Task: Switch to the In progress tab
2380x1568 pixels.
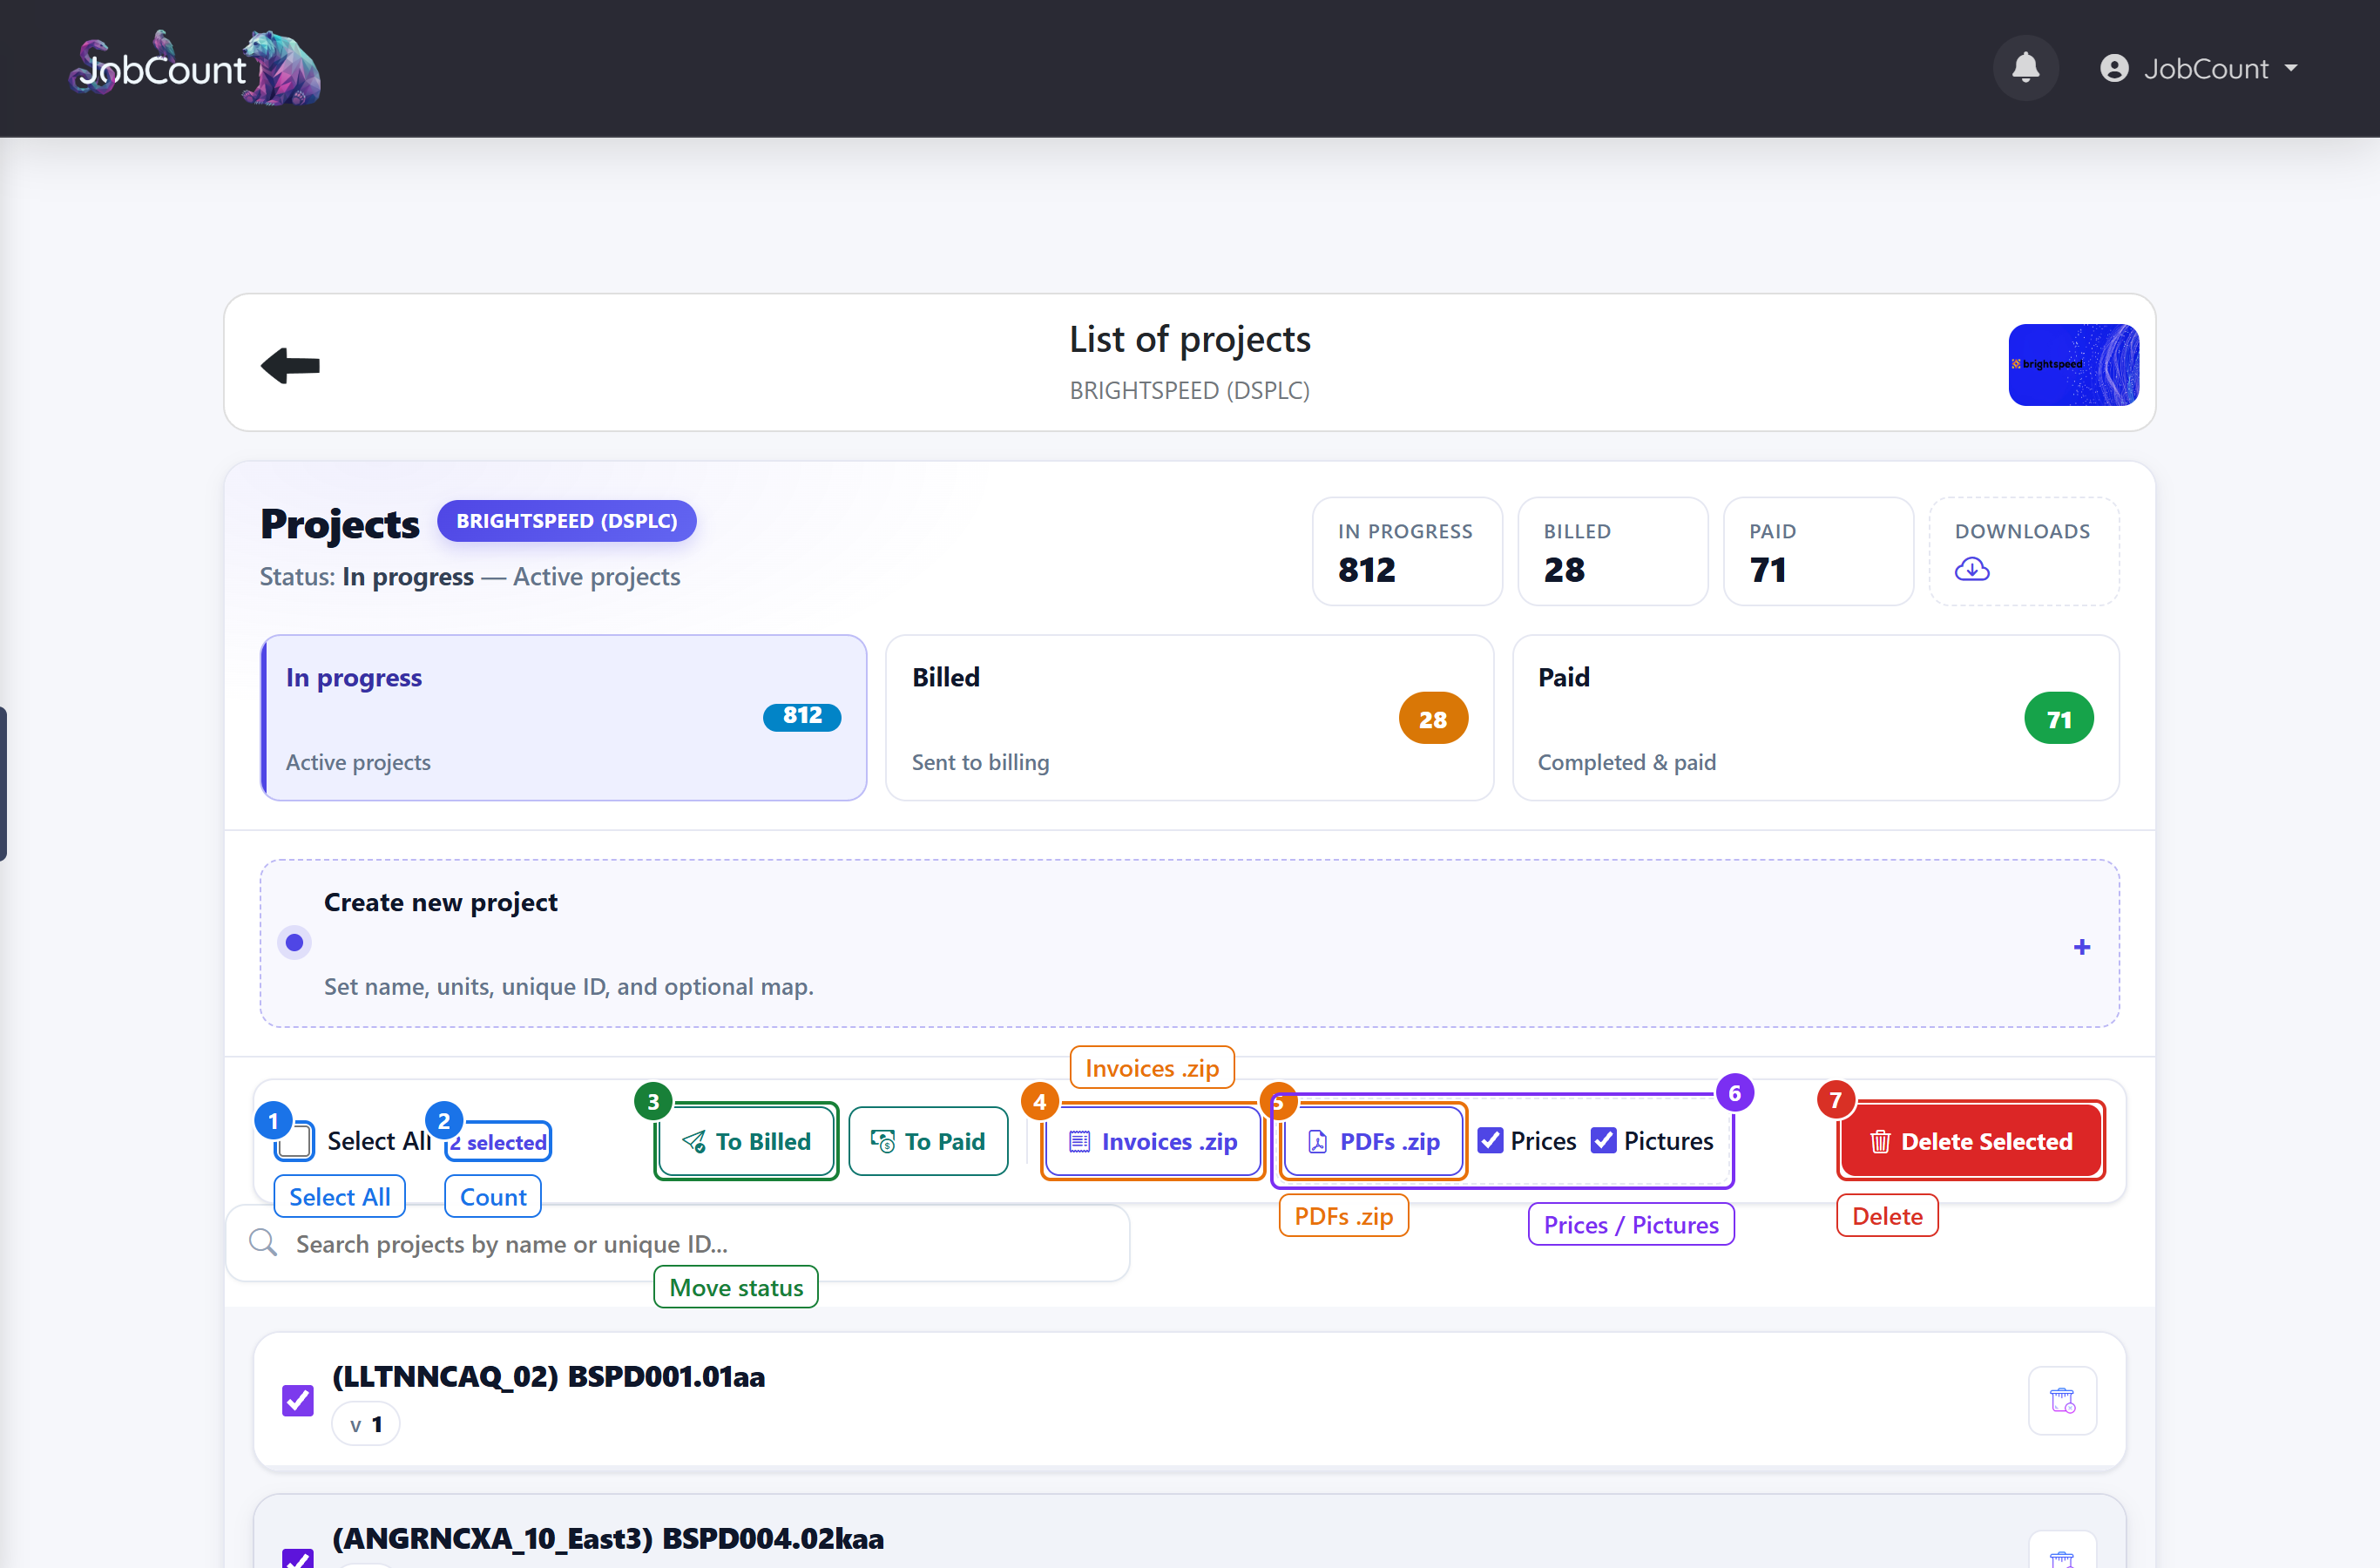Action: point(564,717)
